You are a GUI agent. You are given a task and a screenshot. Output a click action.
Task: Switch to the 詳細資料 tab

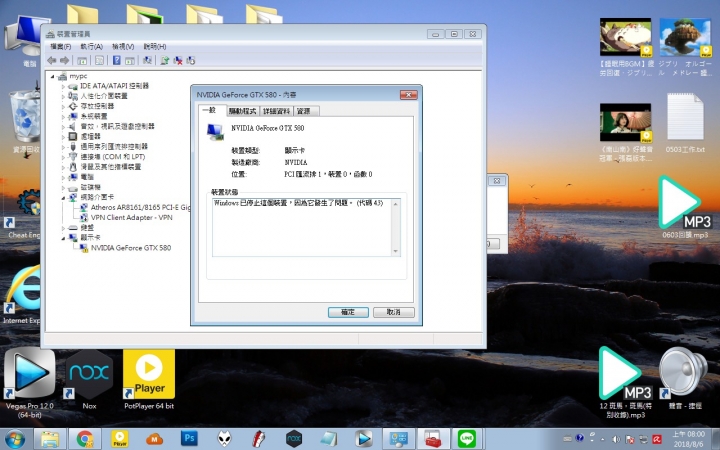276,111
